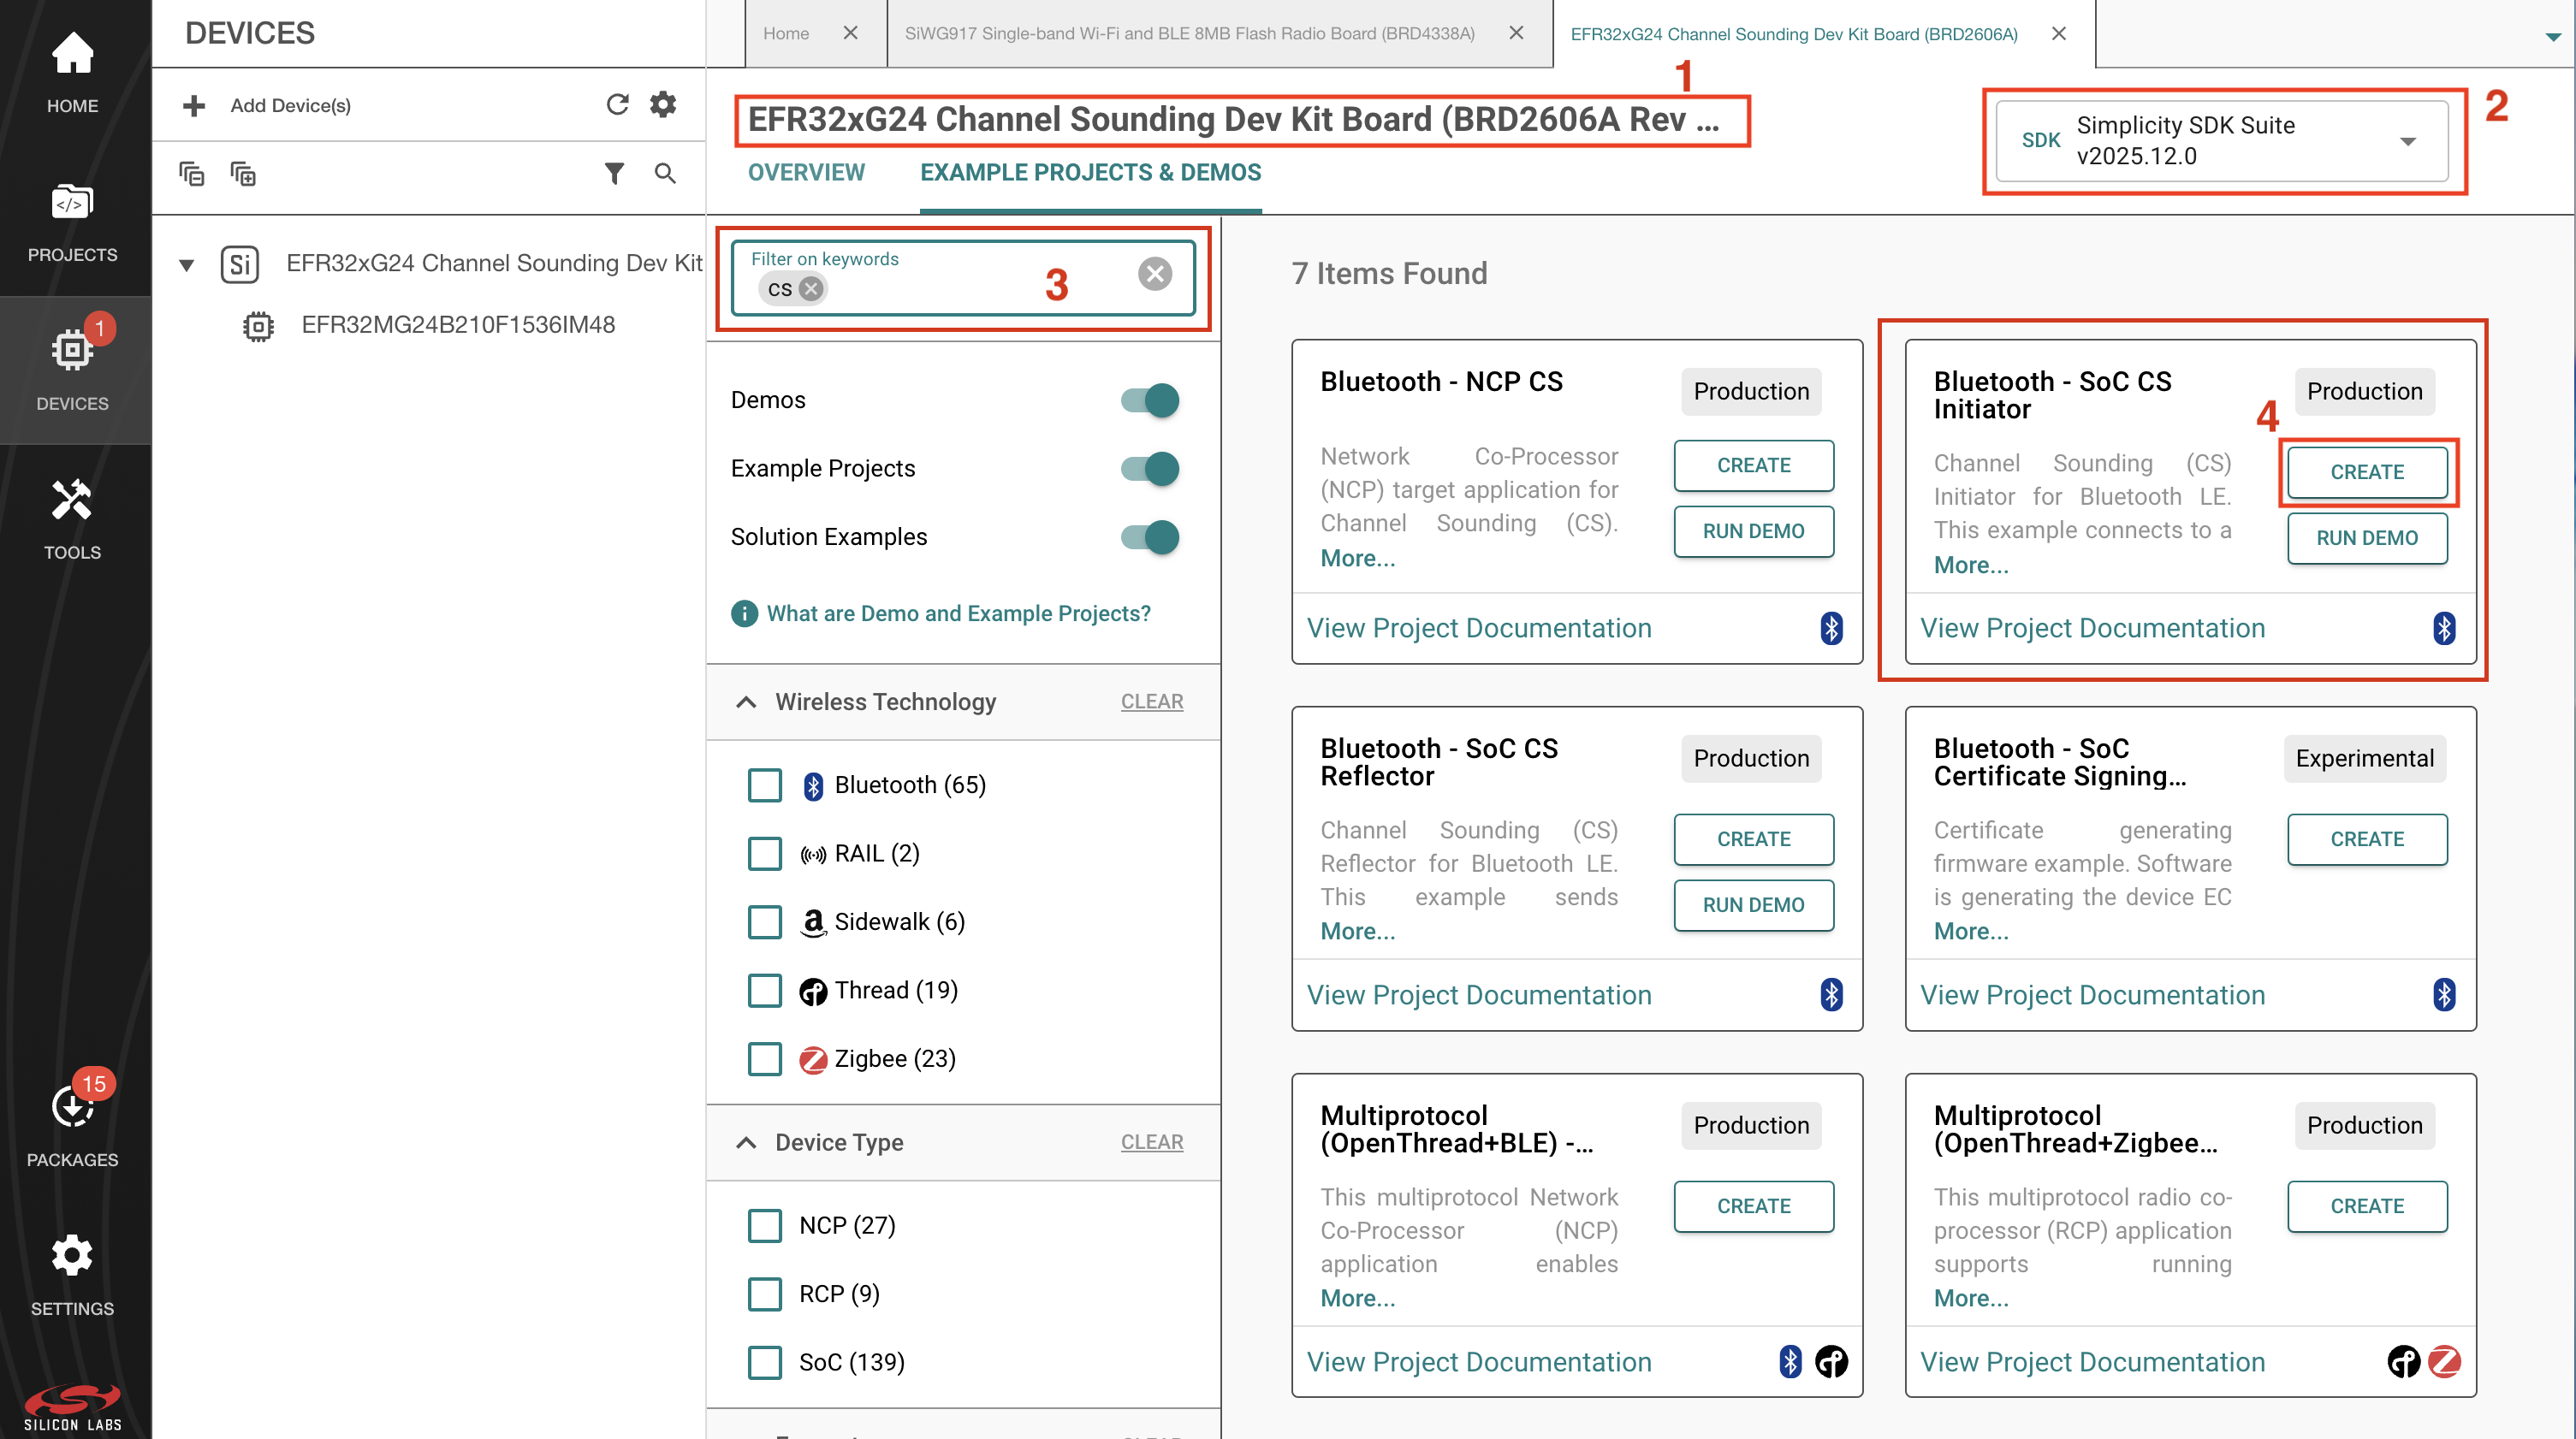
Task: Open the Tools view in sidebar
Action: click(x=73, y=519)
